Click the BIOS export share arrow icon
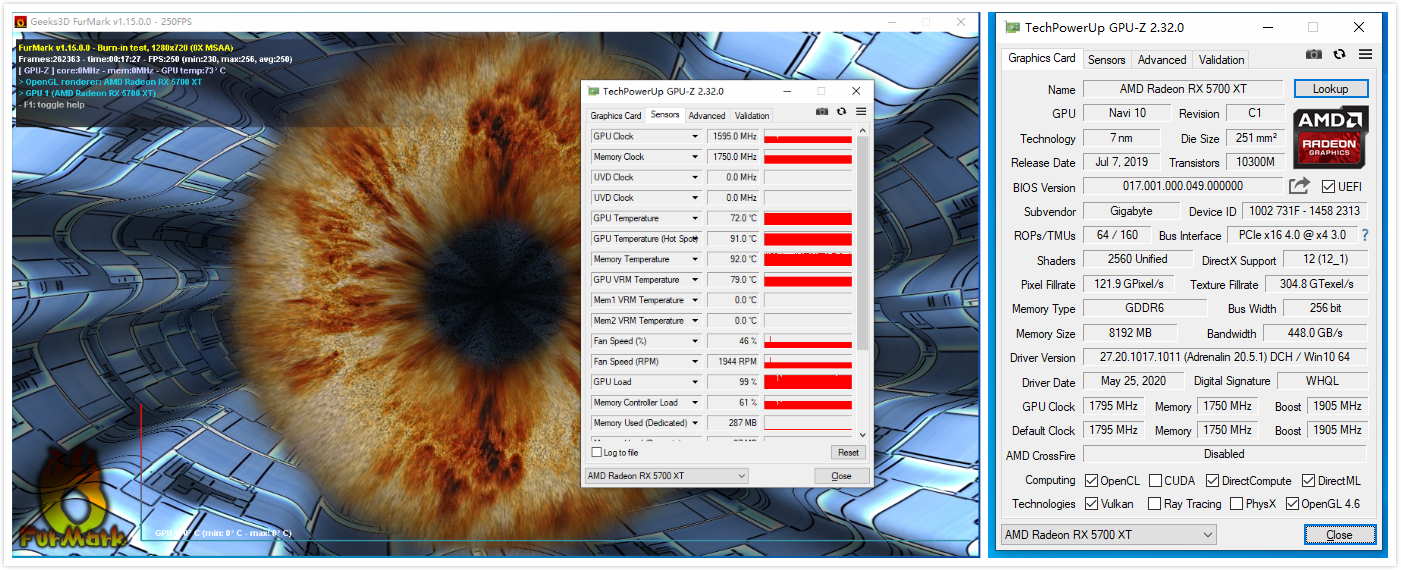Screen dimensions: 1401x570 [1299, 186]
